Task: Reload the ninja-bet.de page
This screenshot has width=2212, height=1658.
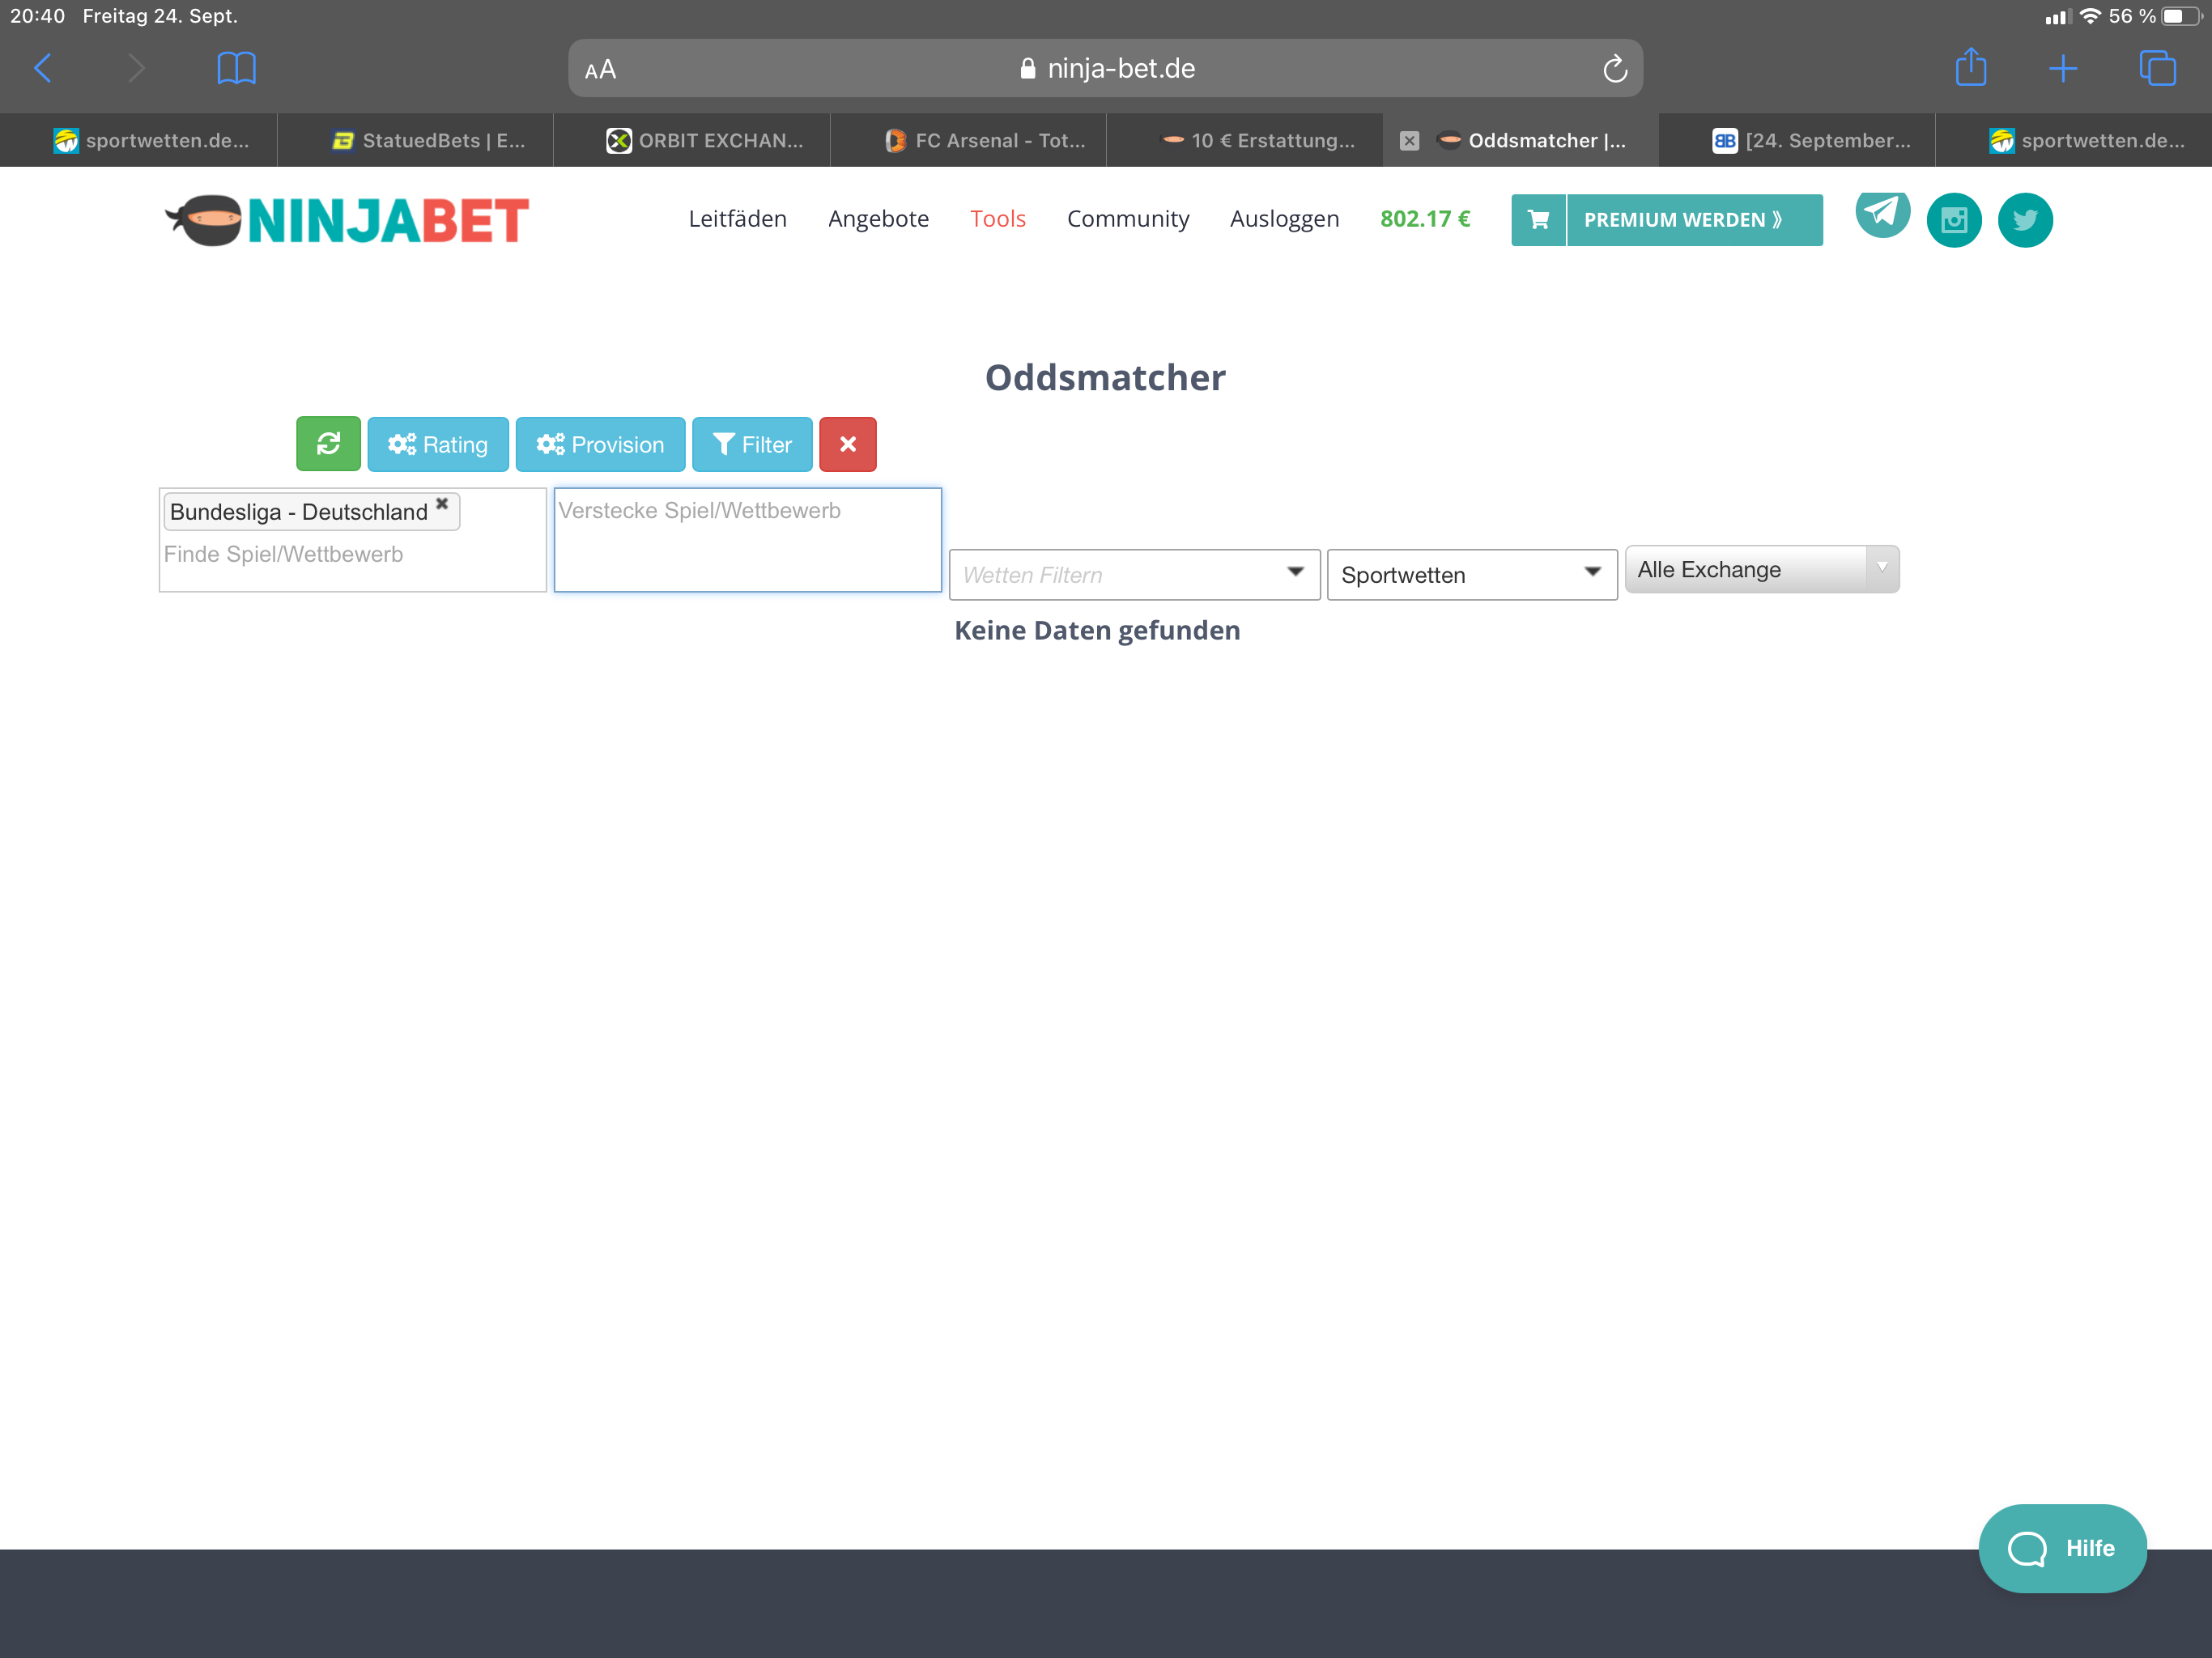Action: click(x=1614, y=68)
